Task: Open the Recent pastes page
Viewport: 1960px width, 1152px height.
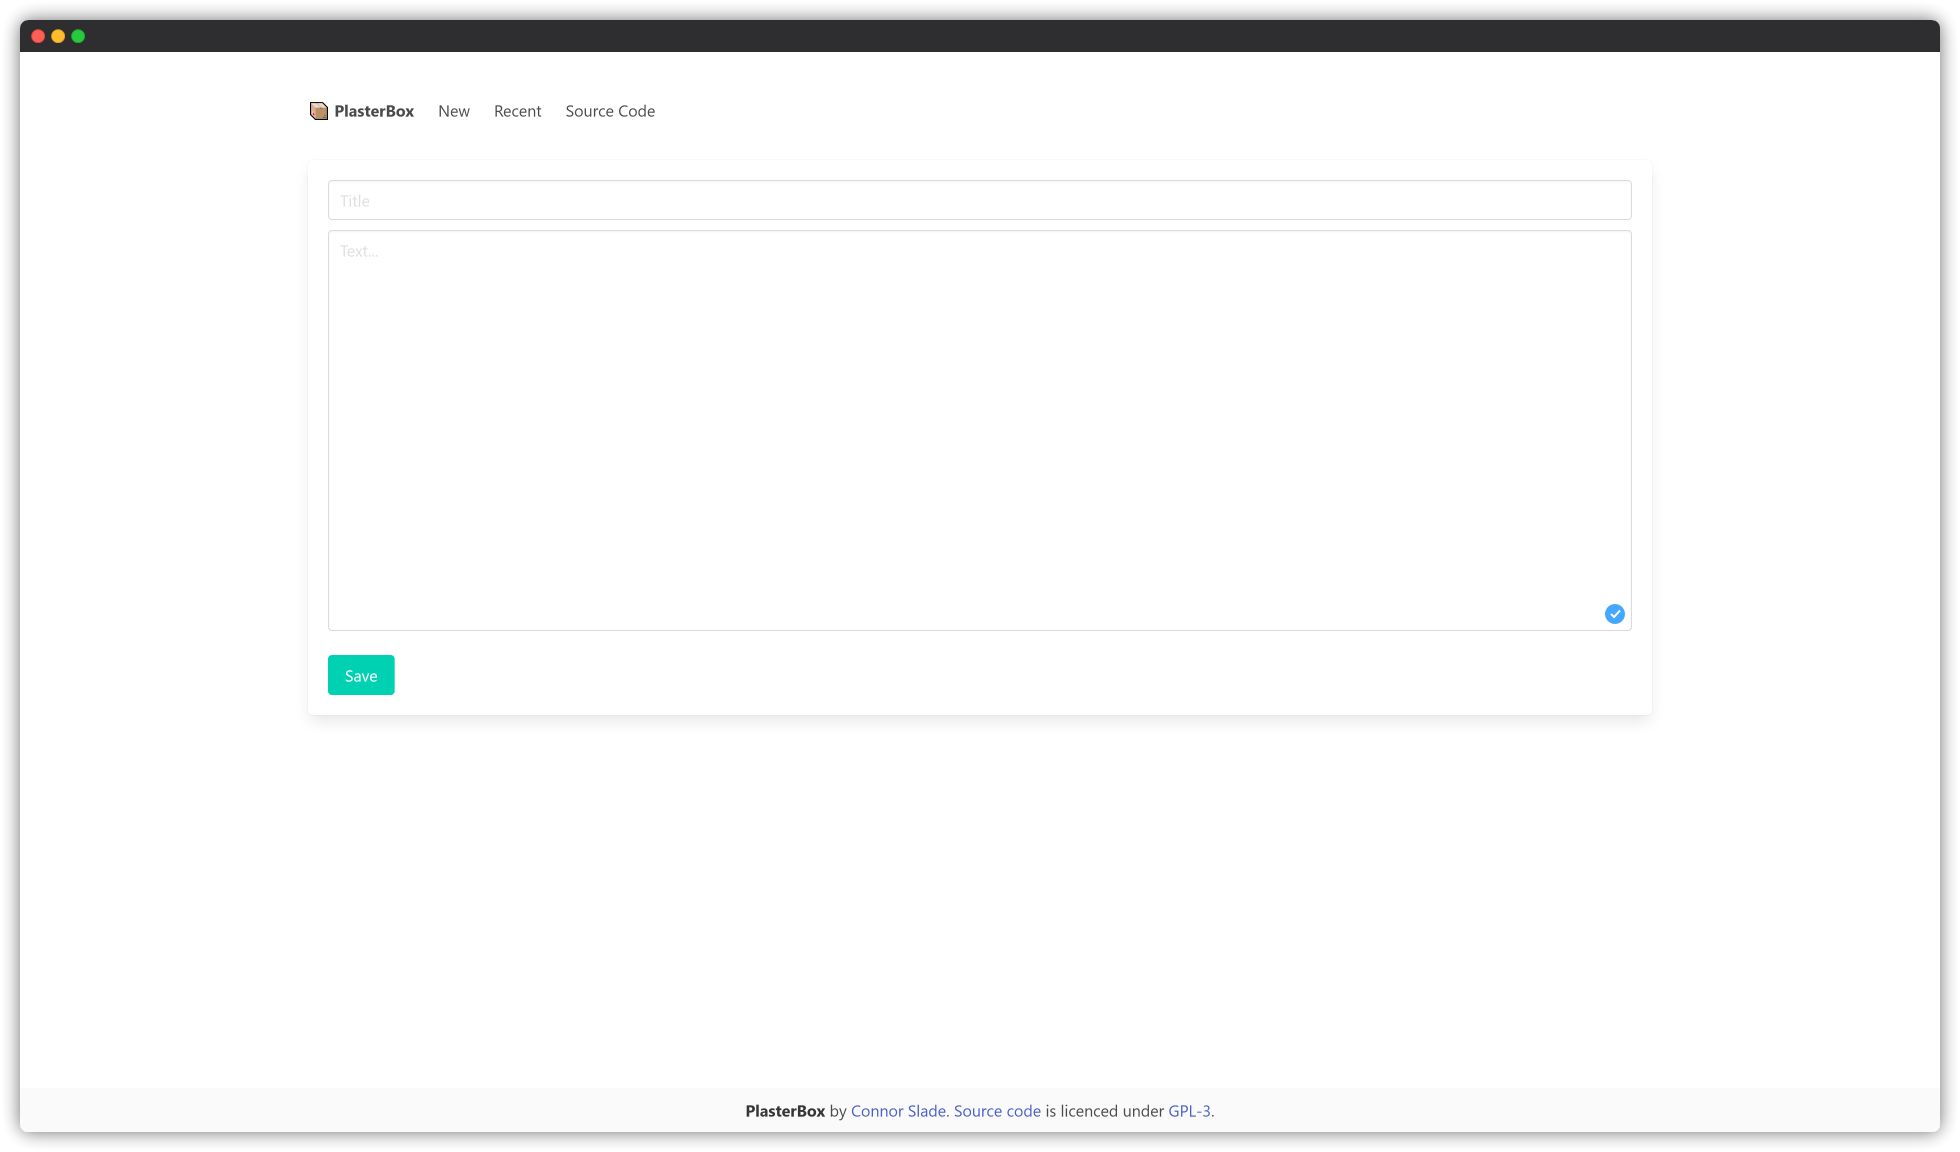Action: (x=517, y=111)
